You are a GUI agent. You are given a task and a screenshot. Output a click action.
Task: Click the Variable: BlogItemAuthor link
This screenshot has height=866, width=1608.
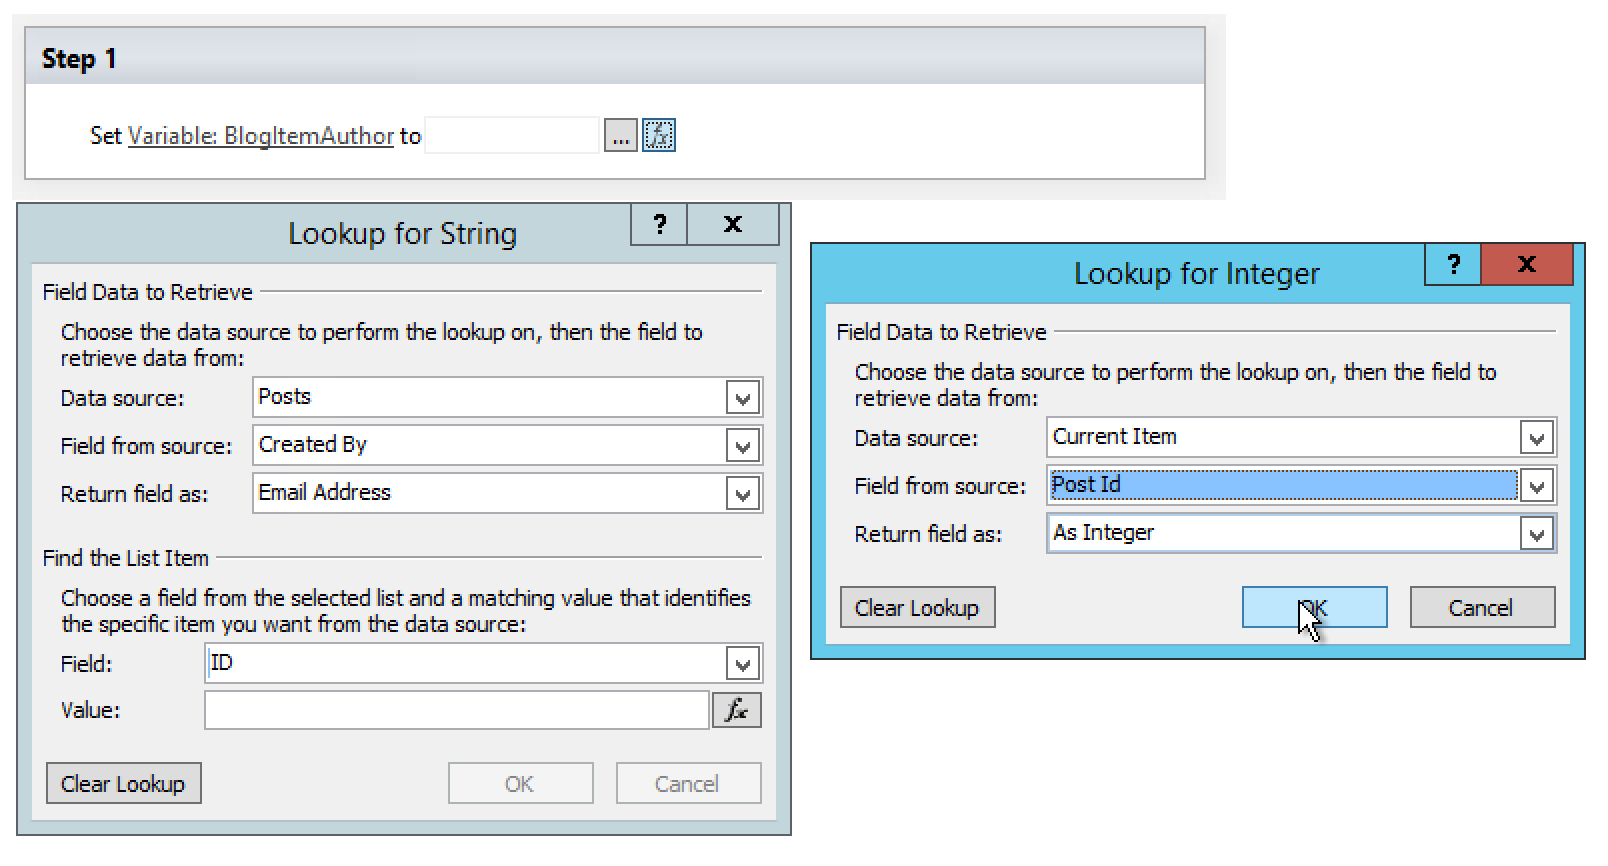click(x=260, y=136)
